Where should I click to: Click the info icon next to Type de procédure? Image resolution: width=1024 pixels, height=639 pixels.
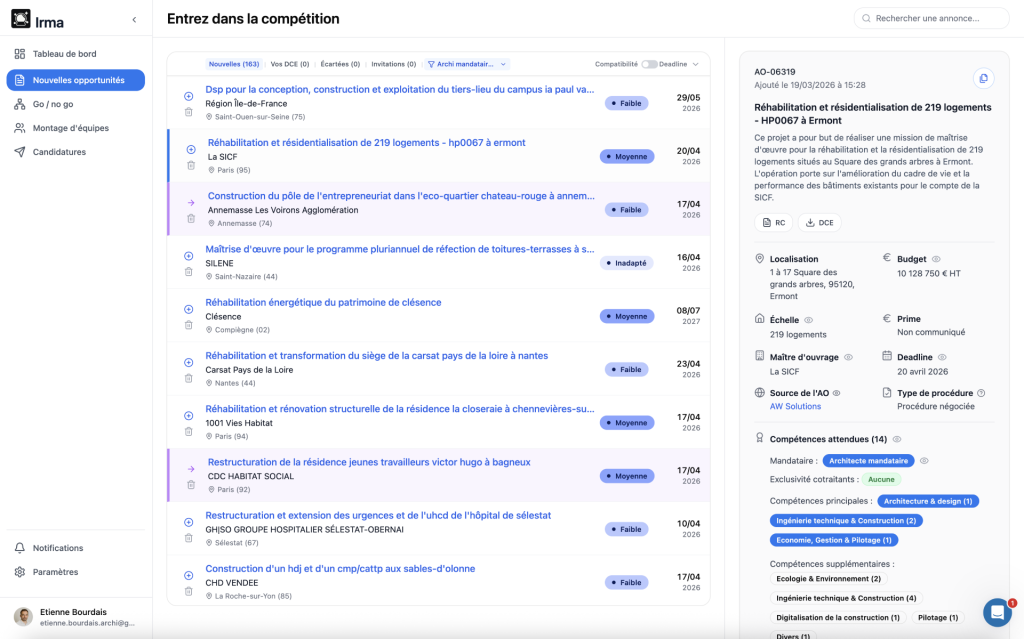click(981, 393)
